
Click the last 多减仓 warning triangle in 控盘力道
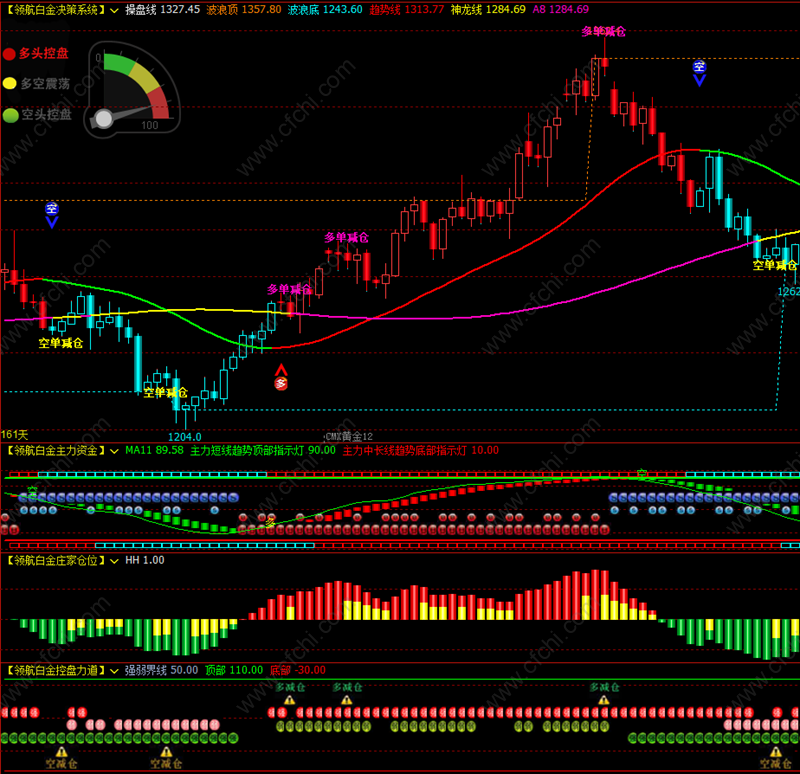coord(604,700)
